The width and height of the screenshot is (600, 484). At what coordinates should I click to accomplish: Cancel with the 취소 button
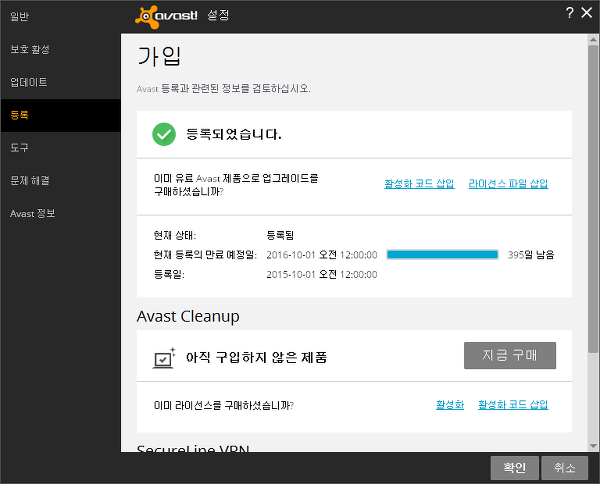pos(565,468)
